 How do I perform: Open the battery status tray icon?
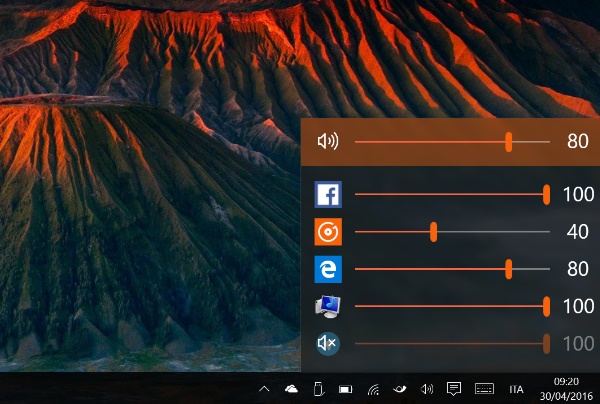(345, 389)
